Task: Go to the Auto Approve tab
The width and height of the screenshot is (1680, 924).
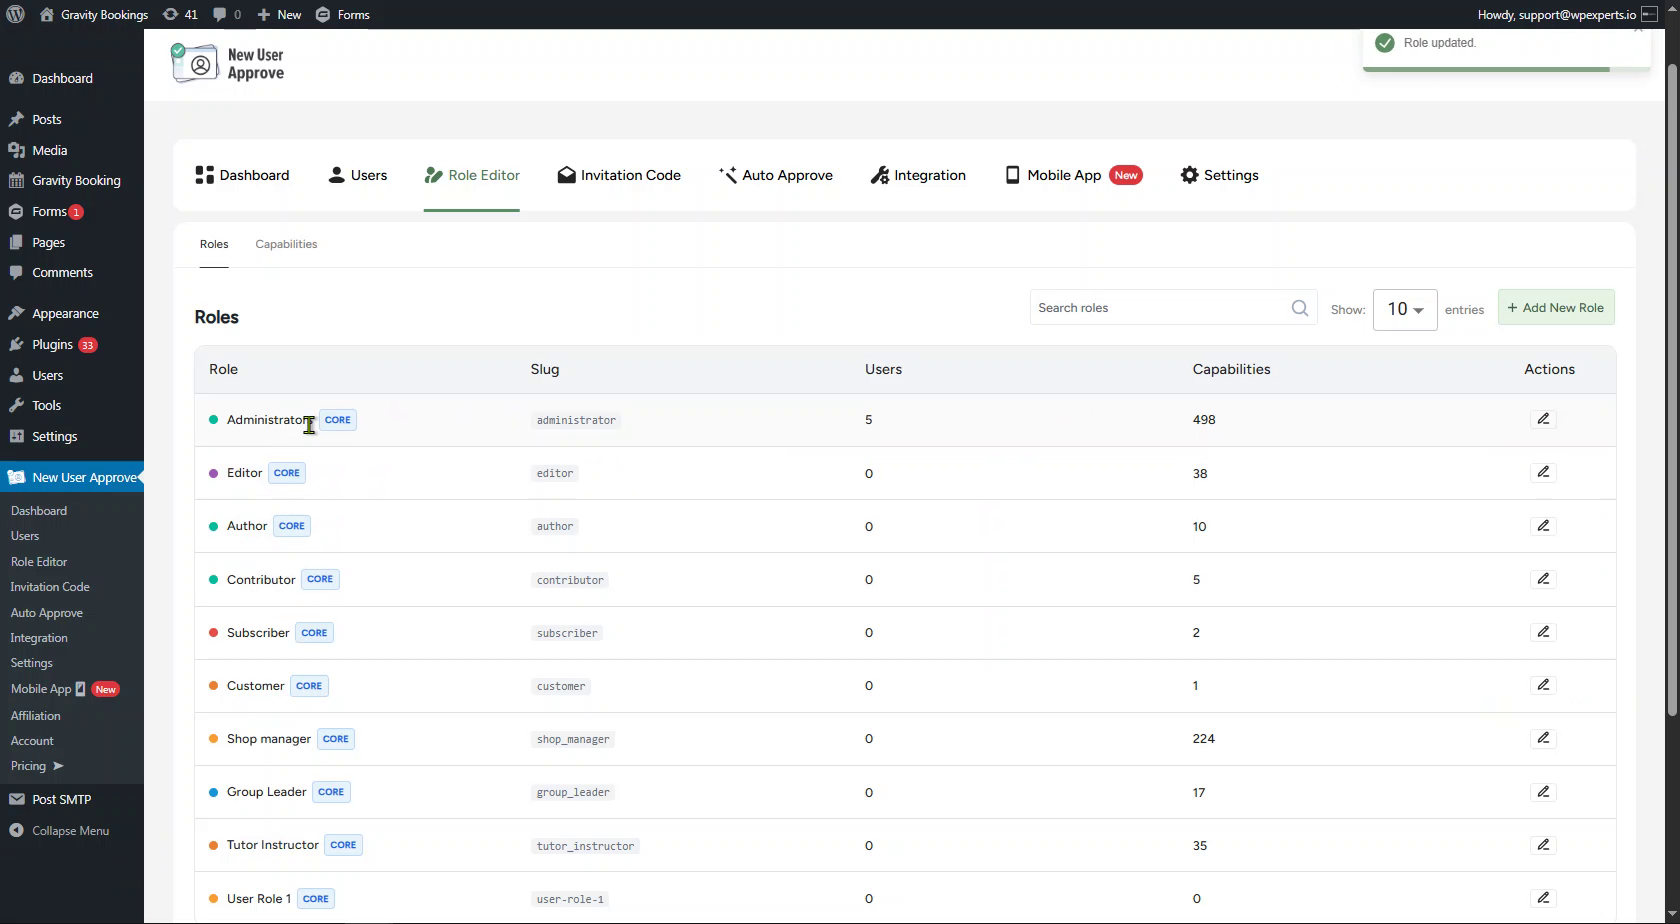Action: [776, 175]
